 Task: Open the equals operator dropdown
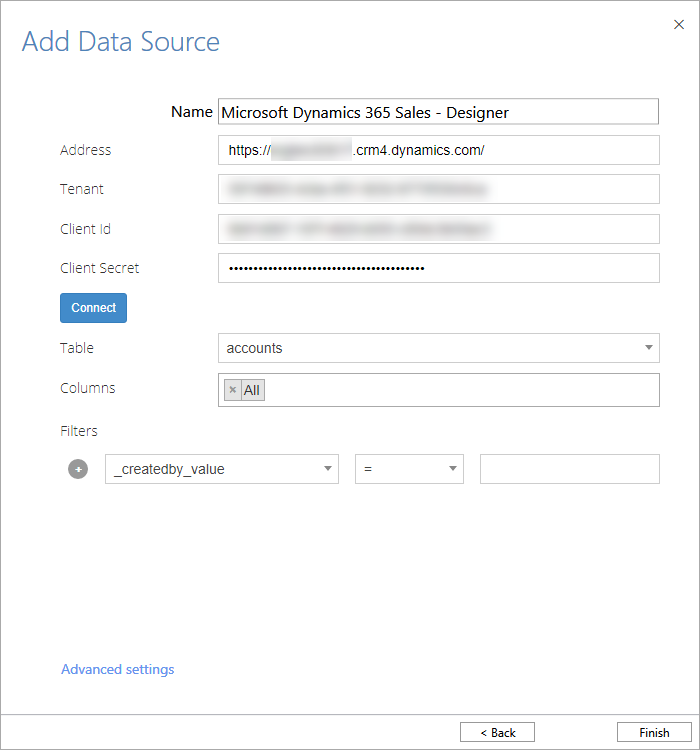pos(409,469)
